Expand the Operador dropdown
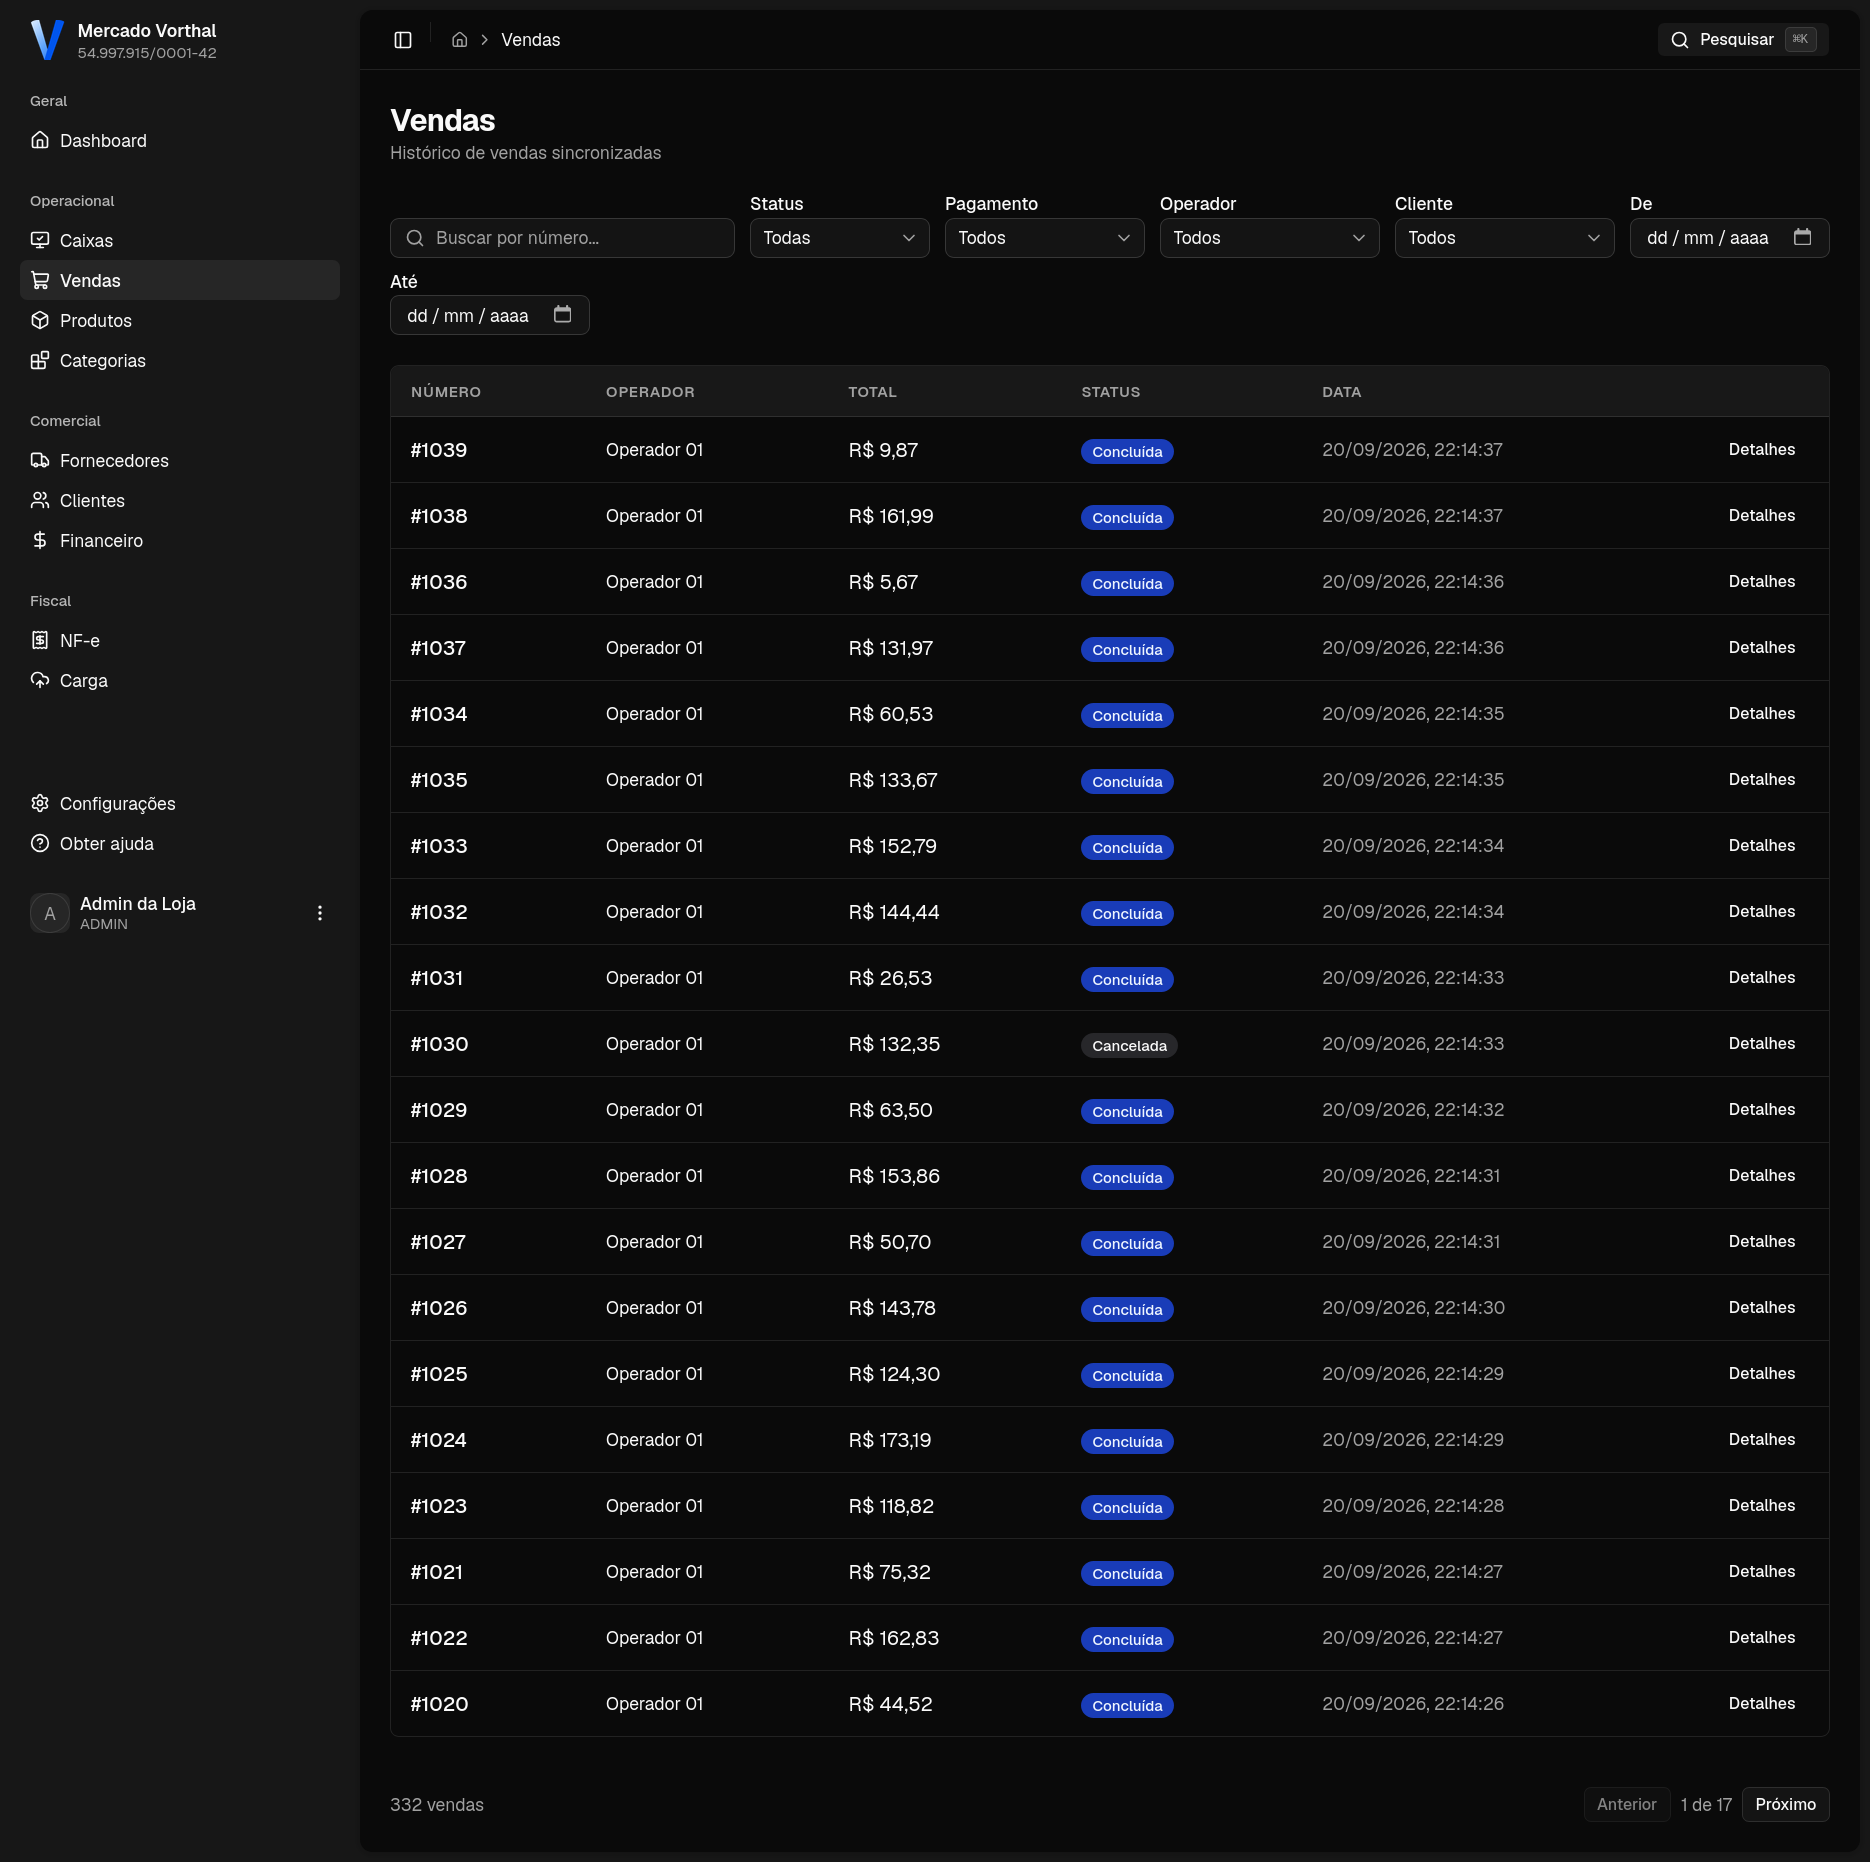 click(x=1270, y=238)
